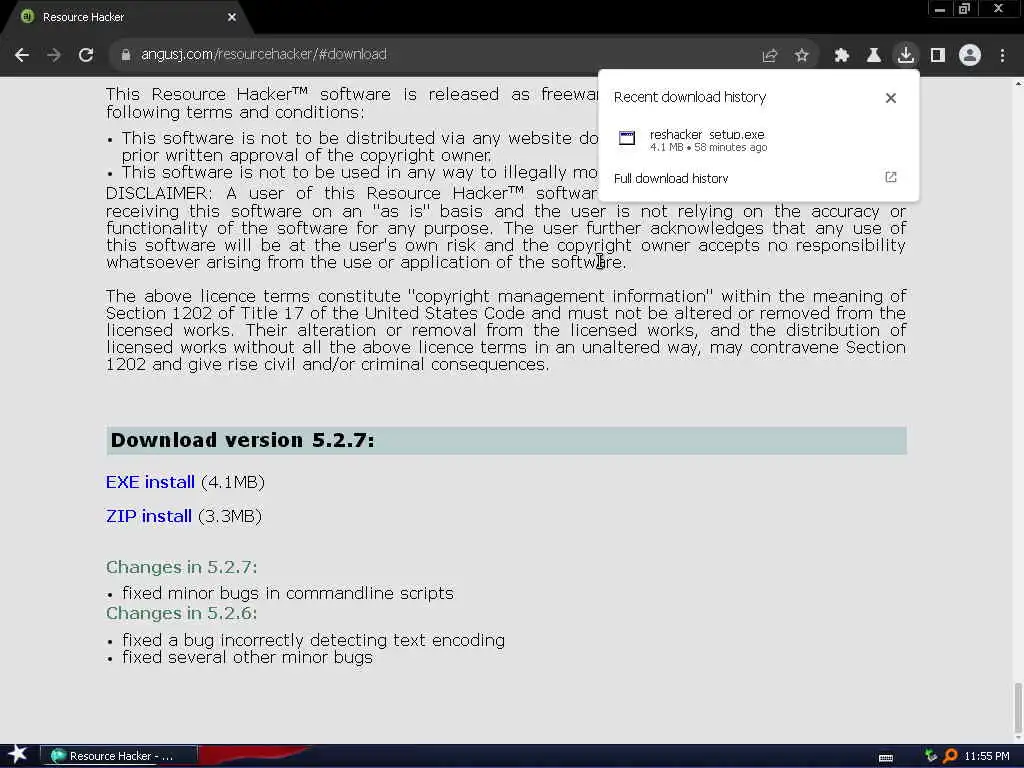Share this page icon
1024x768 pixels.
pyautogui.click(x=770, y=56)
